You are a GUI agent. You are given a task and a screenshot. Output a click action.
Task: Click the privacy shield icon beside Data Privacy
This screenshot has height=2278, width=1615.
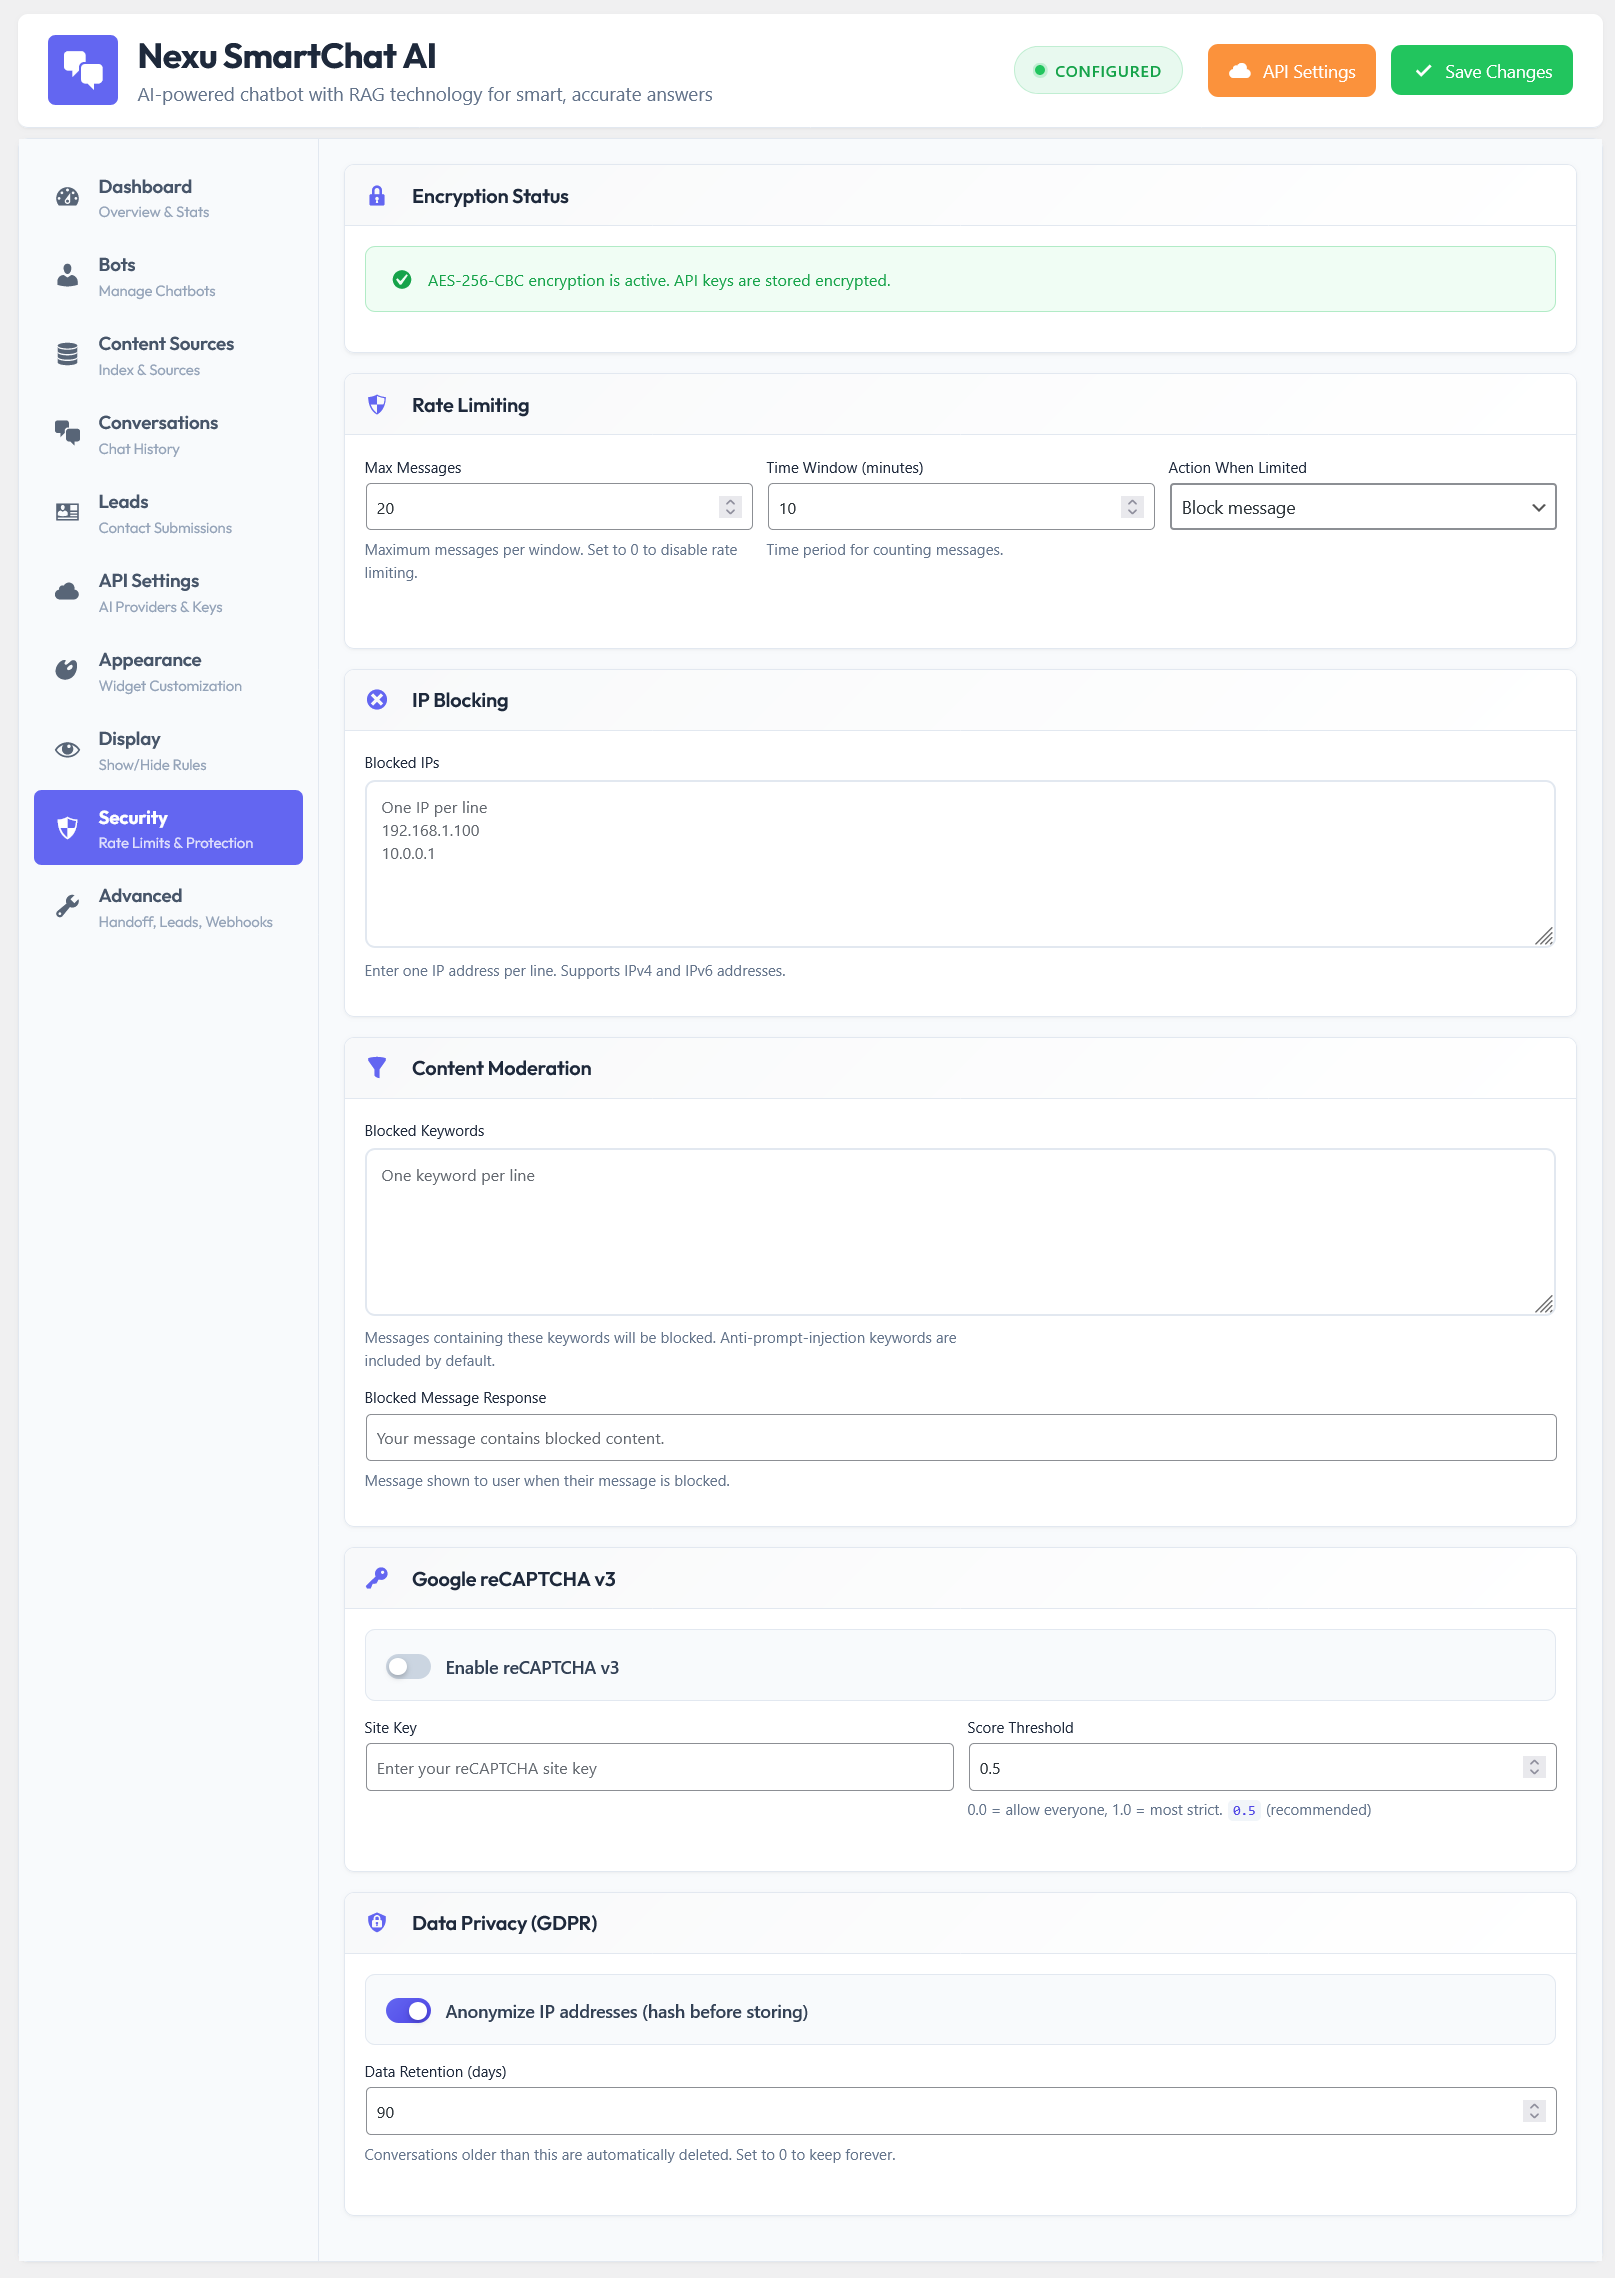(x=377, y=1922)
